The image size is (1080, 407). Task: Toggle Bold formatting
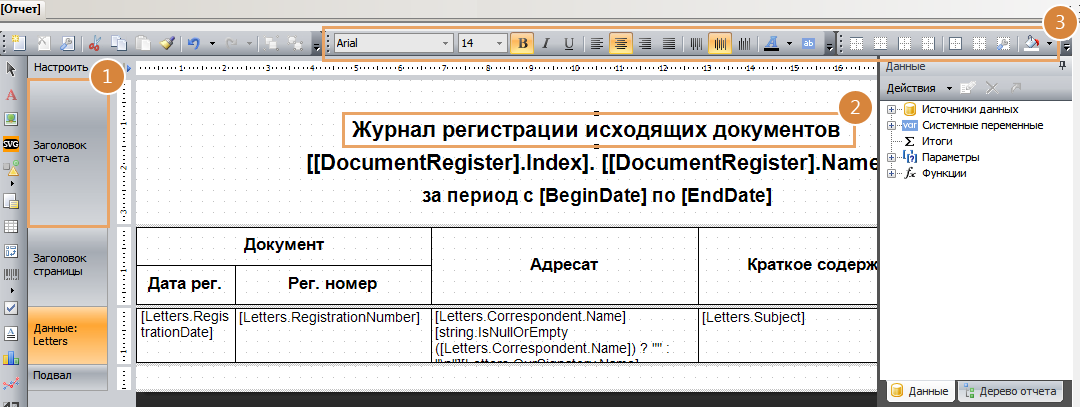(522, 43)
